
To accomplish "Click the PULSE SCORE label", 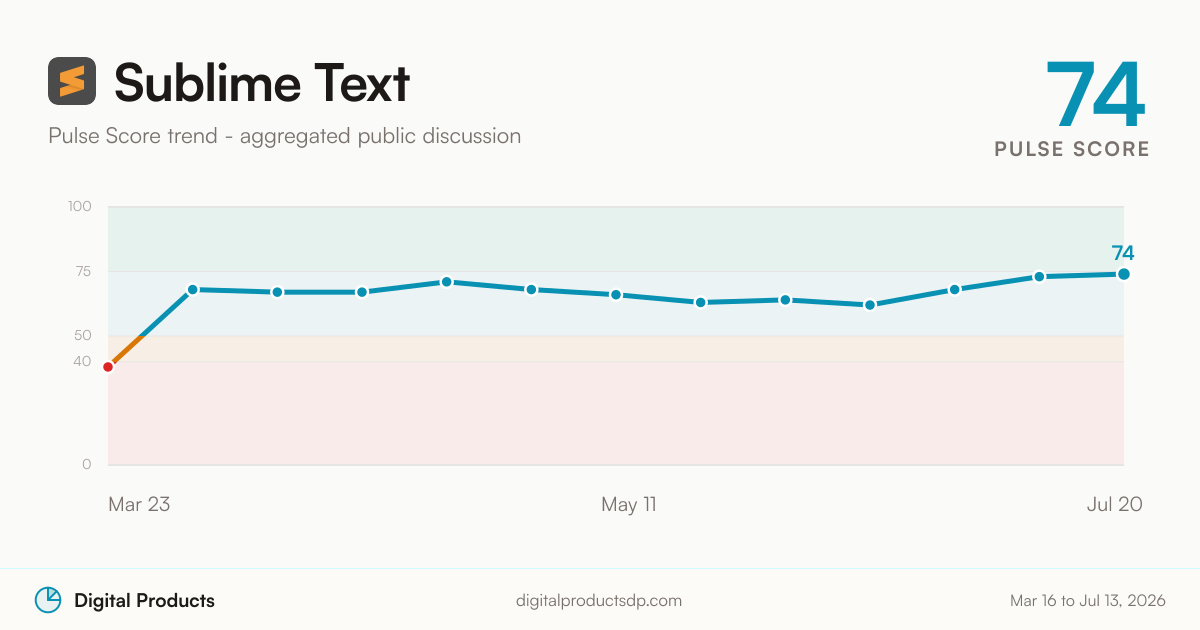I will coord(1072,149).
